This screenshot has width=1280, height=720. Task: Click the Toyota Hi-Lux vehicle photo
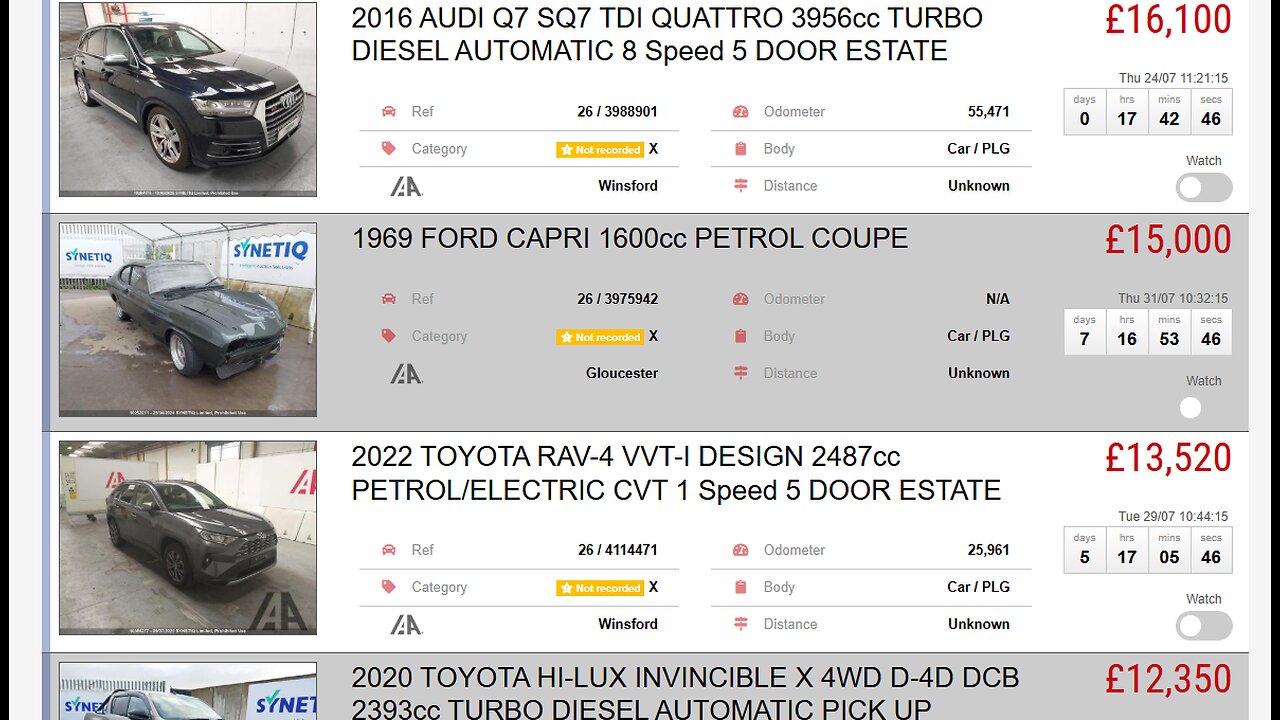coord(188,691)
